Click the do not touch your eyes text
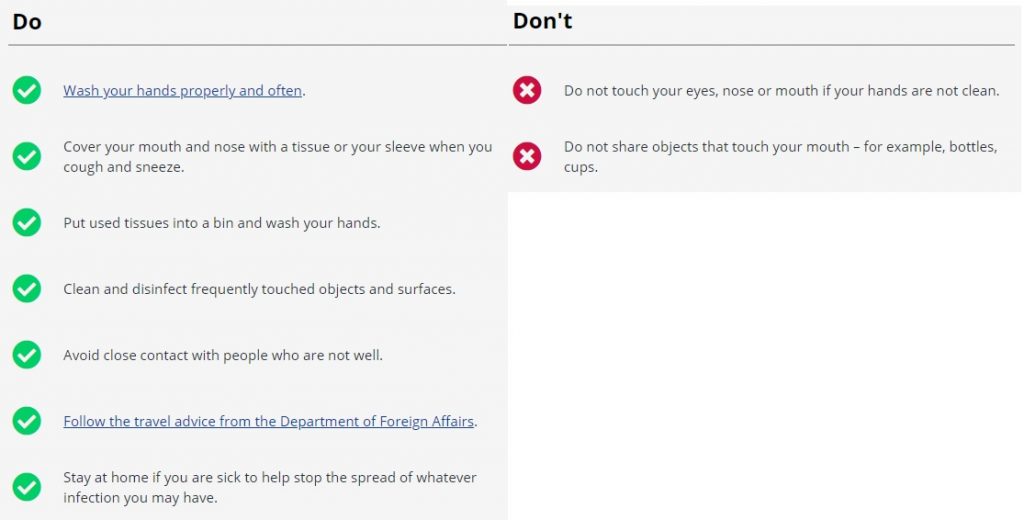This screenshot has width=1024, height=520. click(782, 91)
